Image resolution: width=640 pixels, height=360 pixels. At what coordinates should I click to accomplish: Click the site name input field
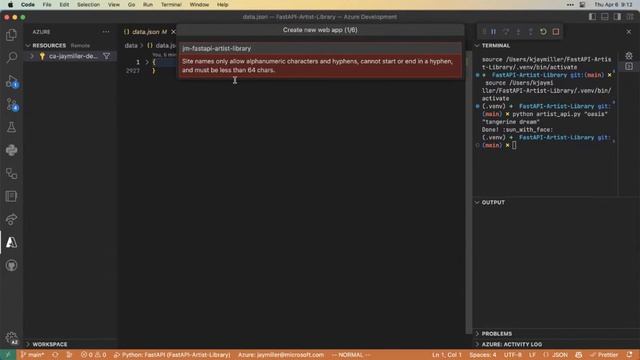320,49
